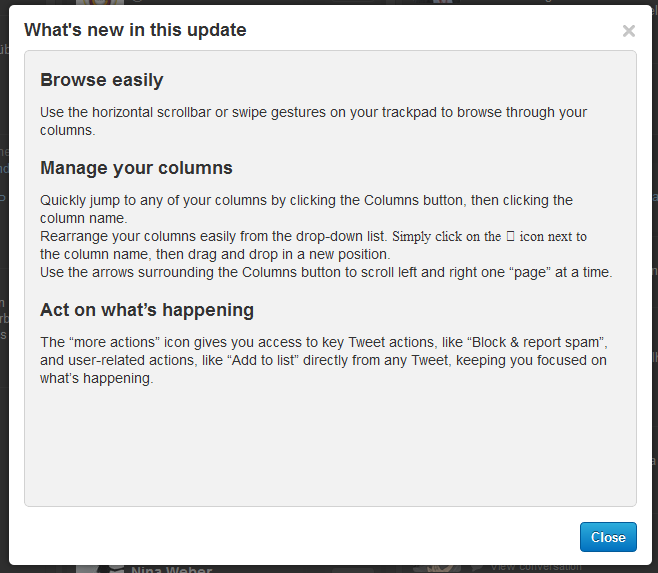Open Nina Weber's profile name below dialog

tap(172, 570)
